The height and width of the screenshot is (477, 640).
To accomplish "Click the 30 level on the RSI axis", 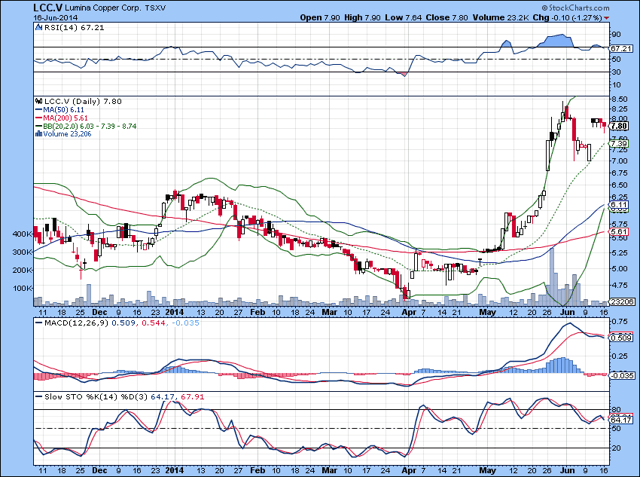I will tap(616, 72).
